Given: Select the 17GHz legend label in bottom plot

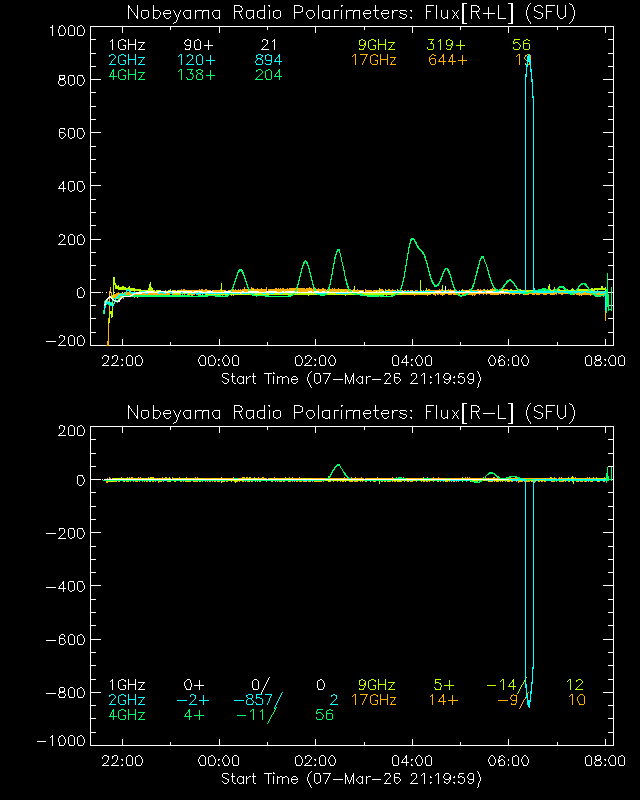Looking at the screenshot, I should tap(374, 700).
